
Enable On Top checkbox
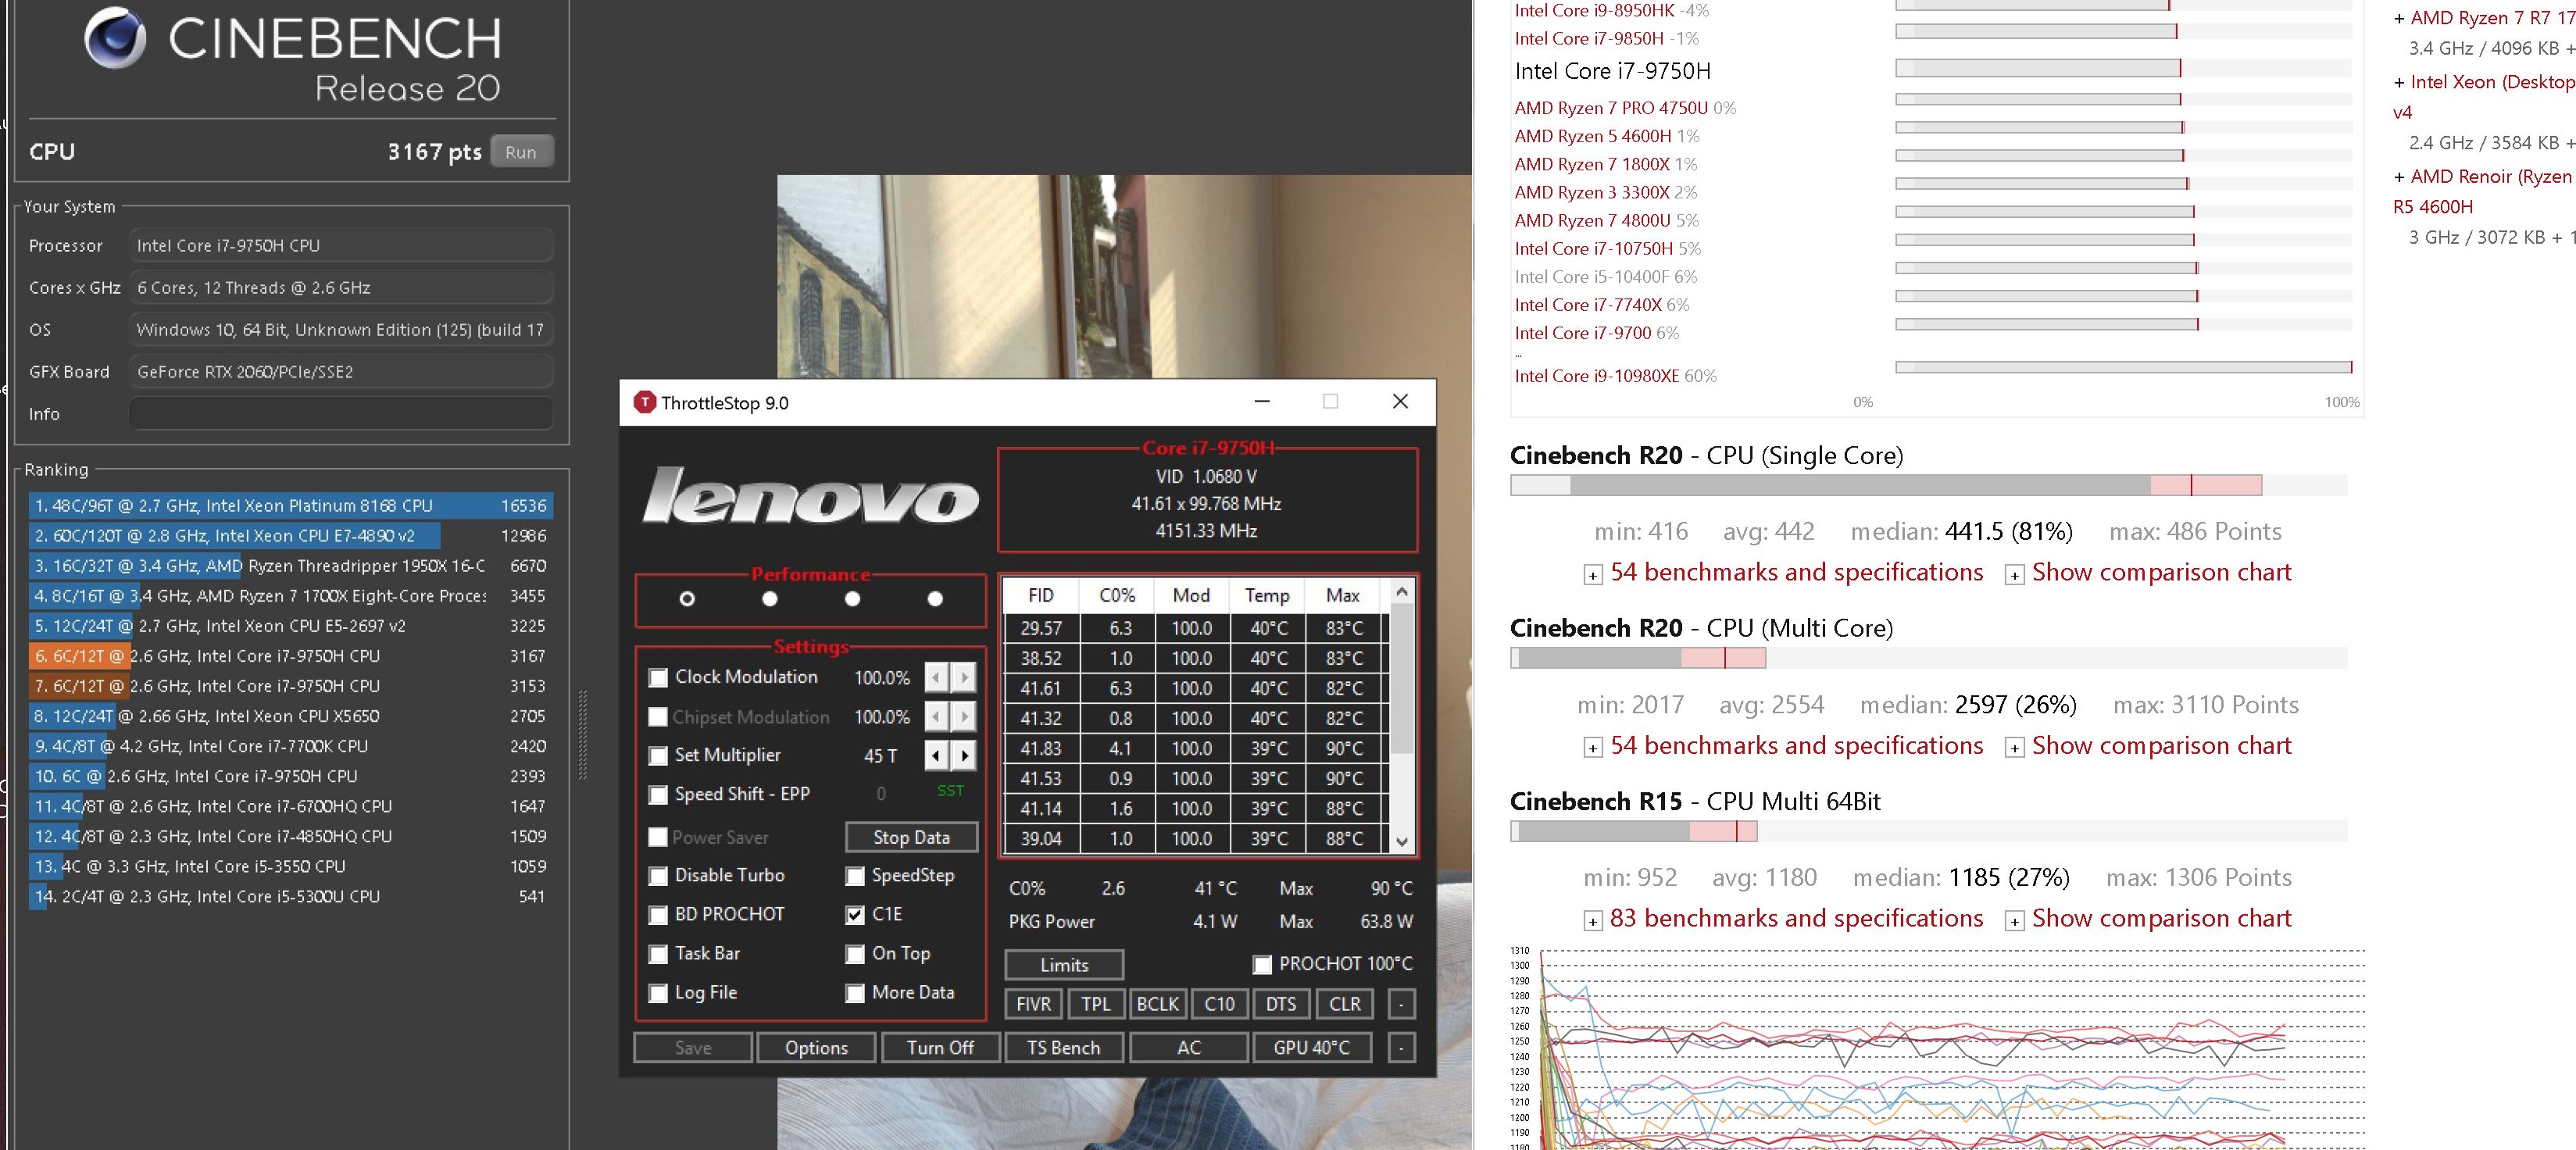coord(855,954)
